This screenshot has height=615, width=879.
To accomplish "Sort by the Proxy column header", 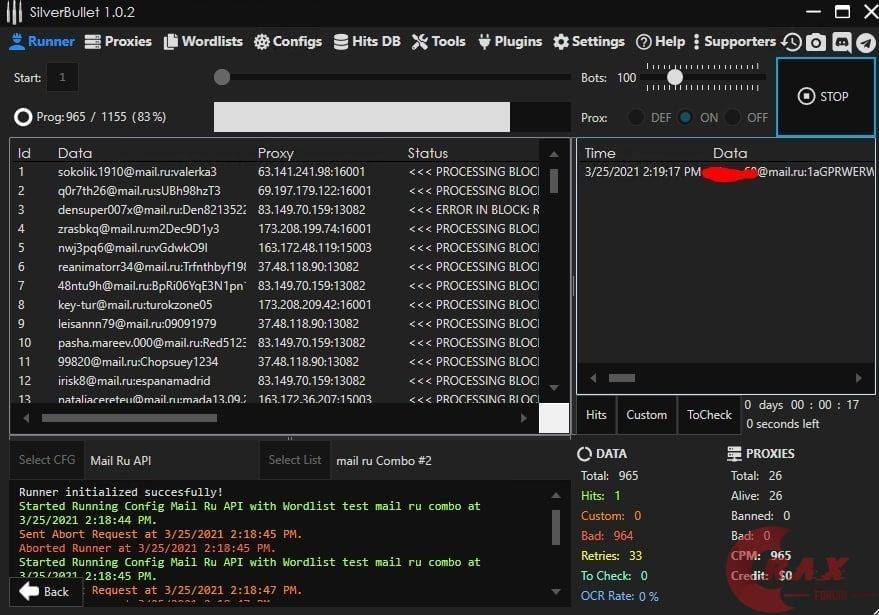I will coord(275,153).
